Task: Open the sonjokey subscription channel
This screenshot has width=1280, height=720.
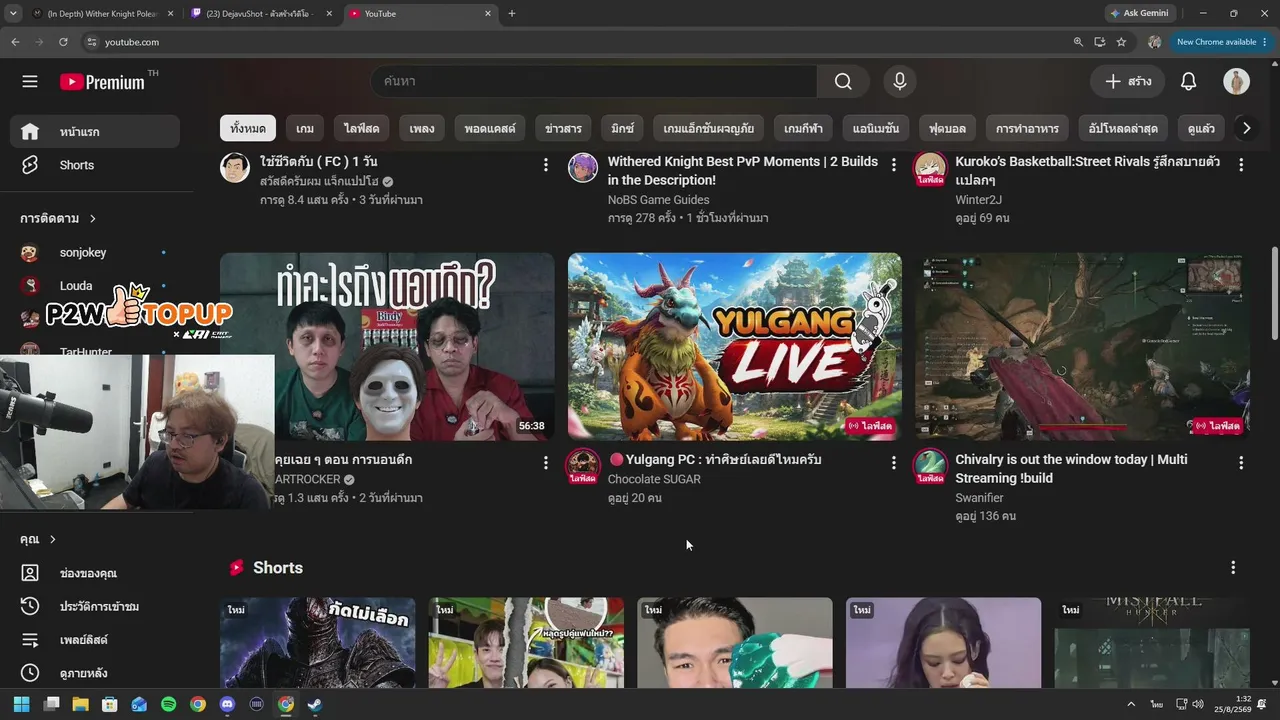Action: pos(95,252)
